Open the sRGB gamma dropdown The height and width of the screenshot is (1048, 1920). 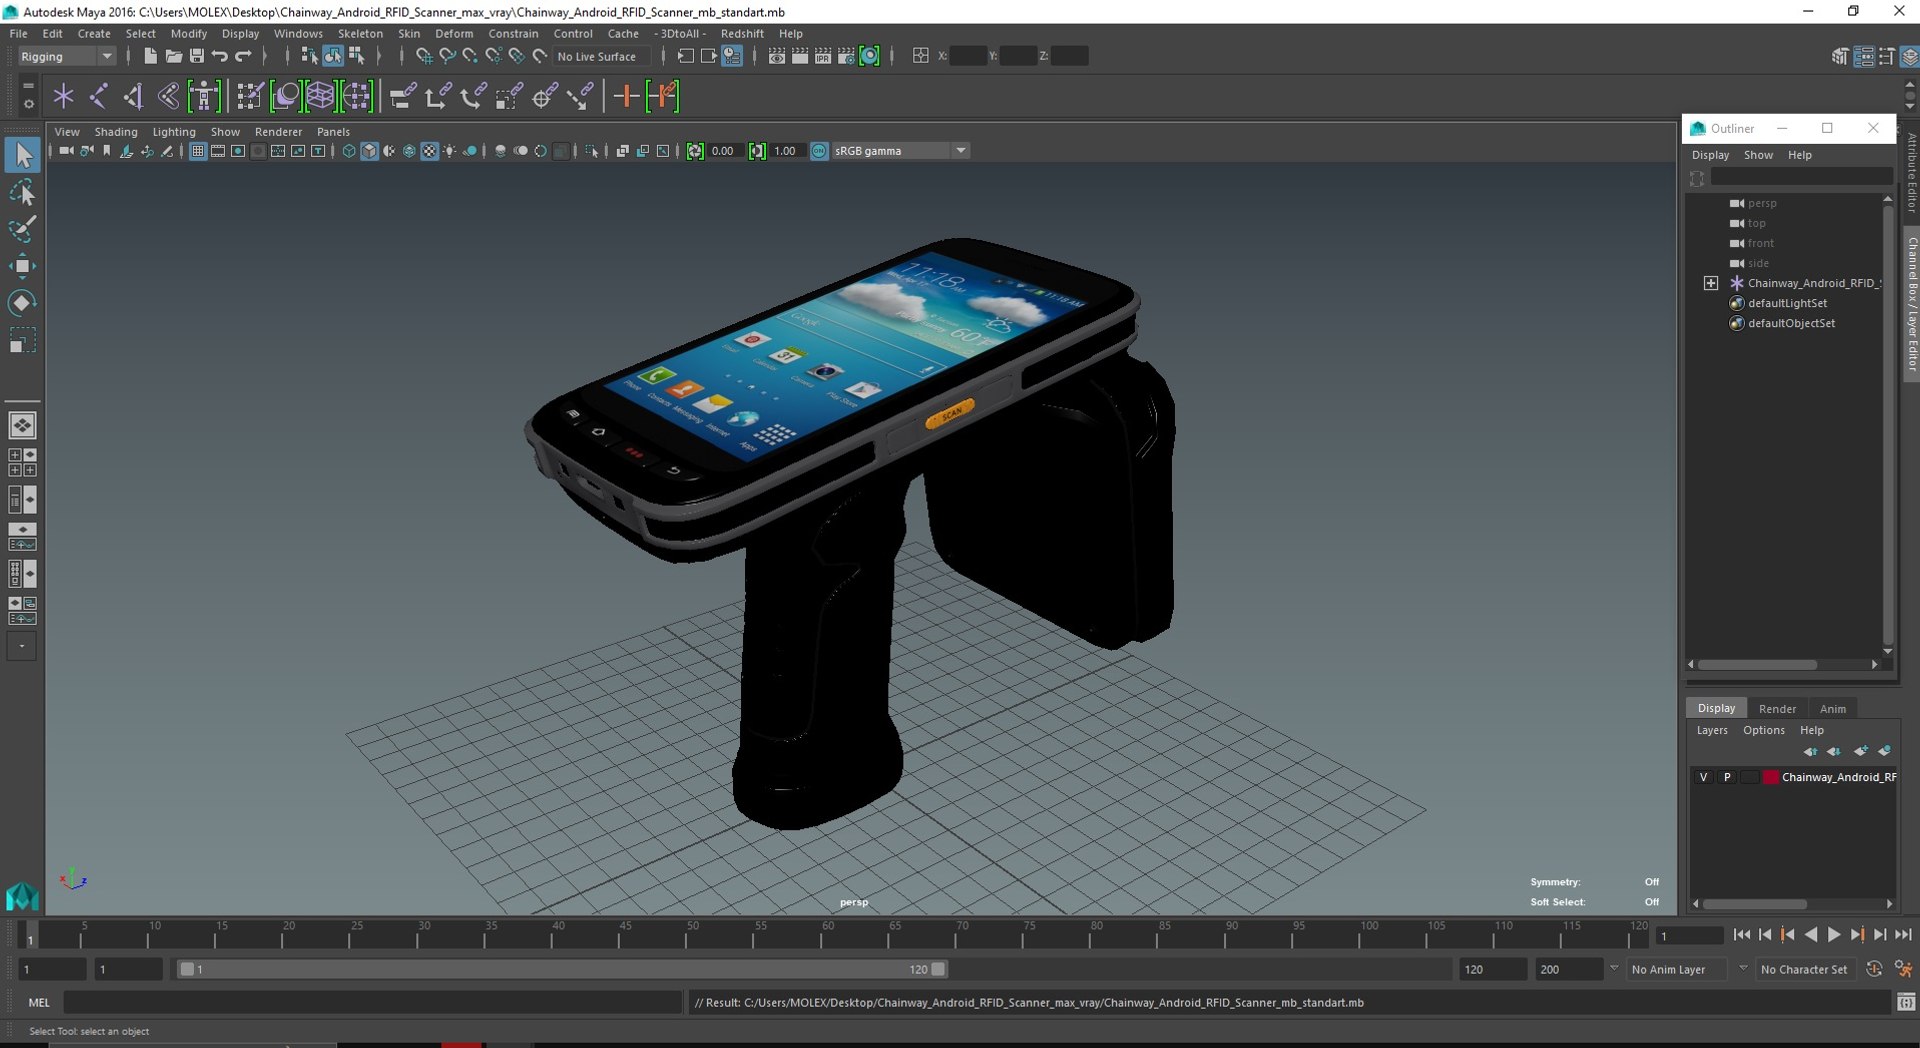pyautogui.click(x=901, y=151)
